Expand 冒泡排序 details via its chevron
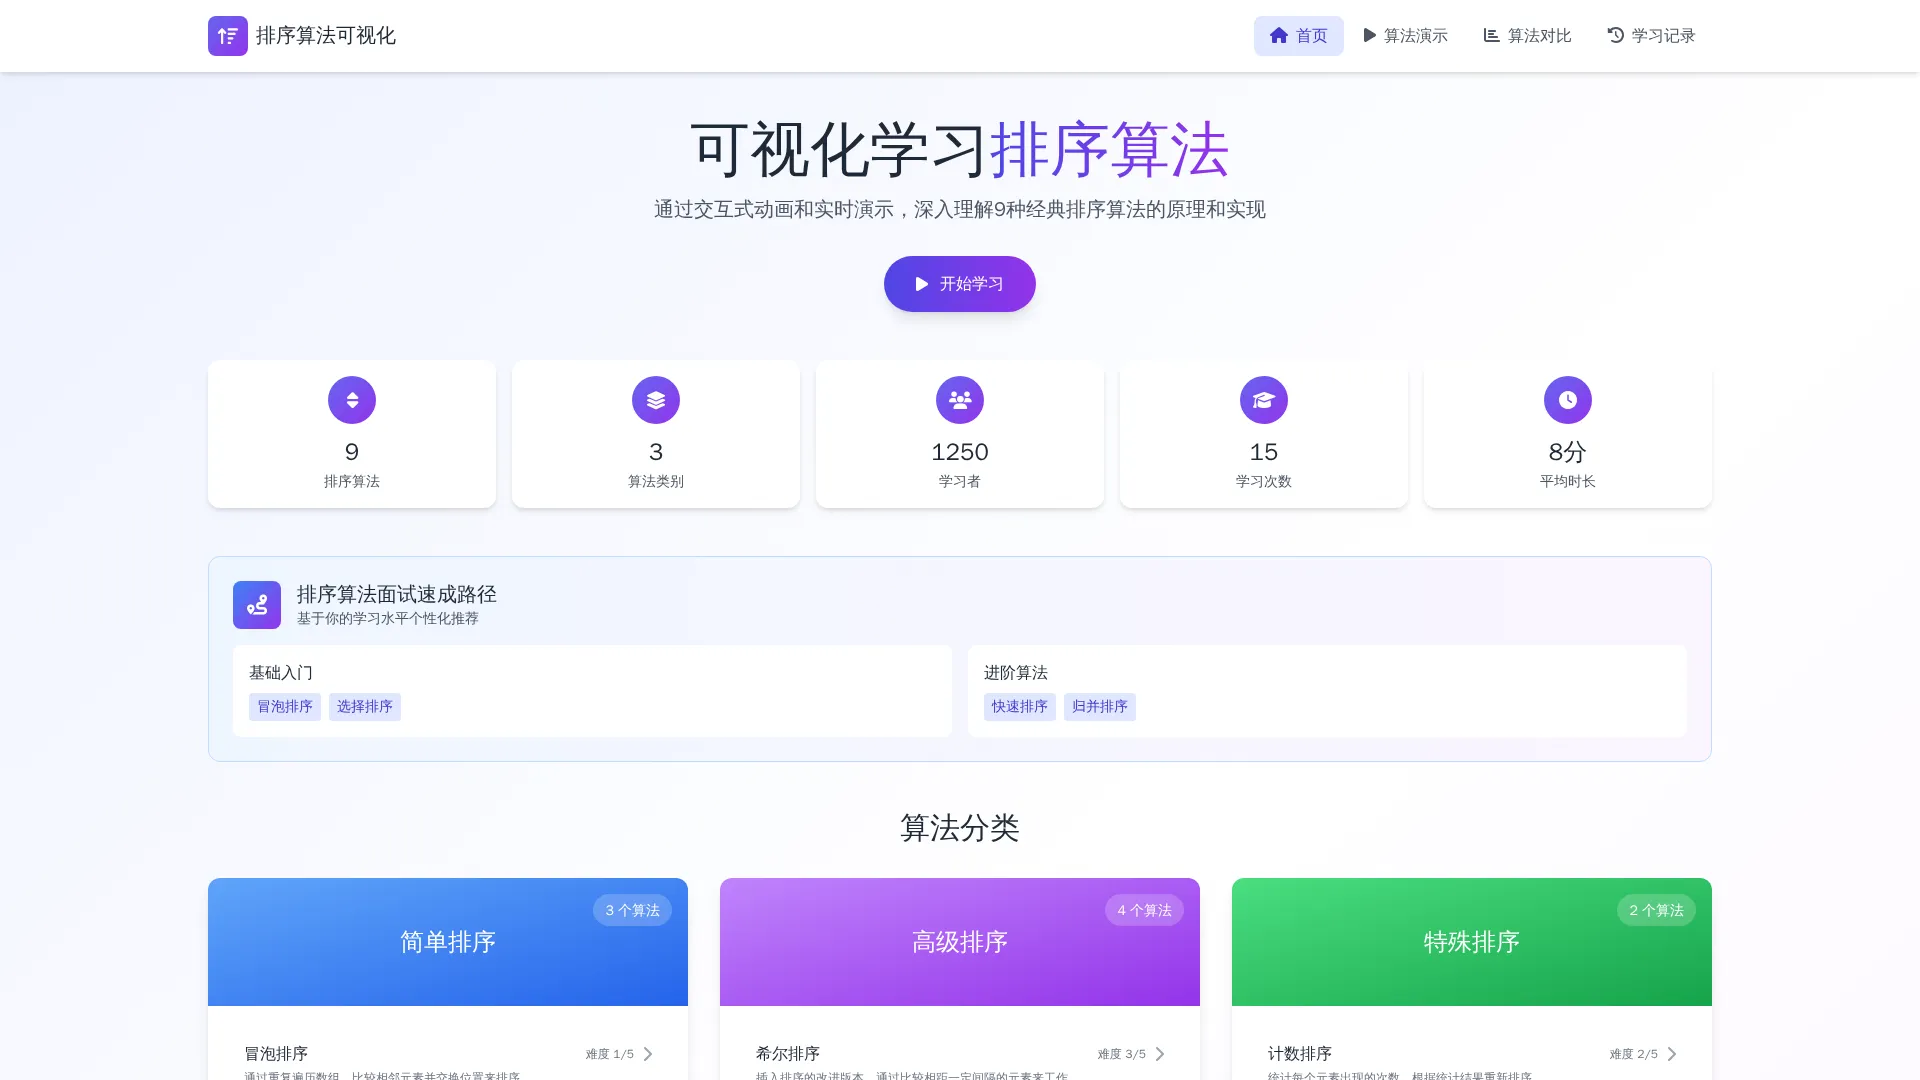This screenshot has height=1080, width=1920. (648, 1053)
